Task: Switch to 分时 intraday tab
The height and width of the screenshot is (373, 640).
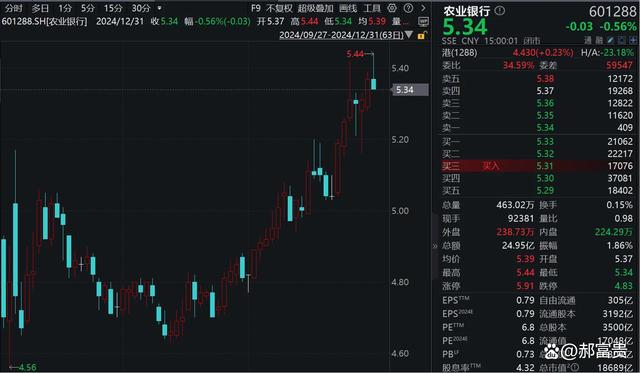Action: (x=13, y=8)
